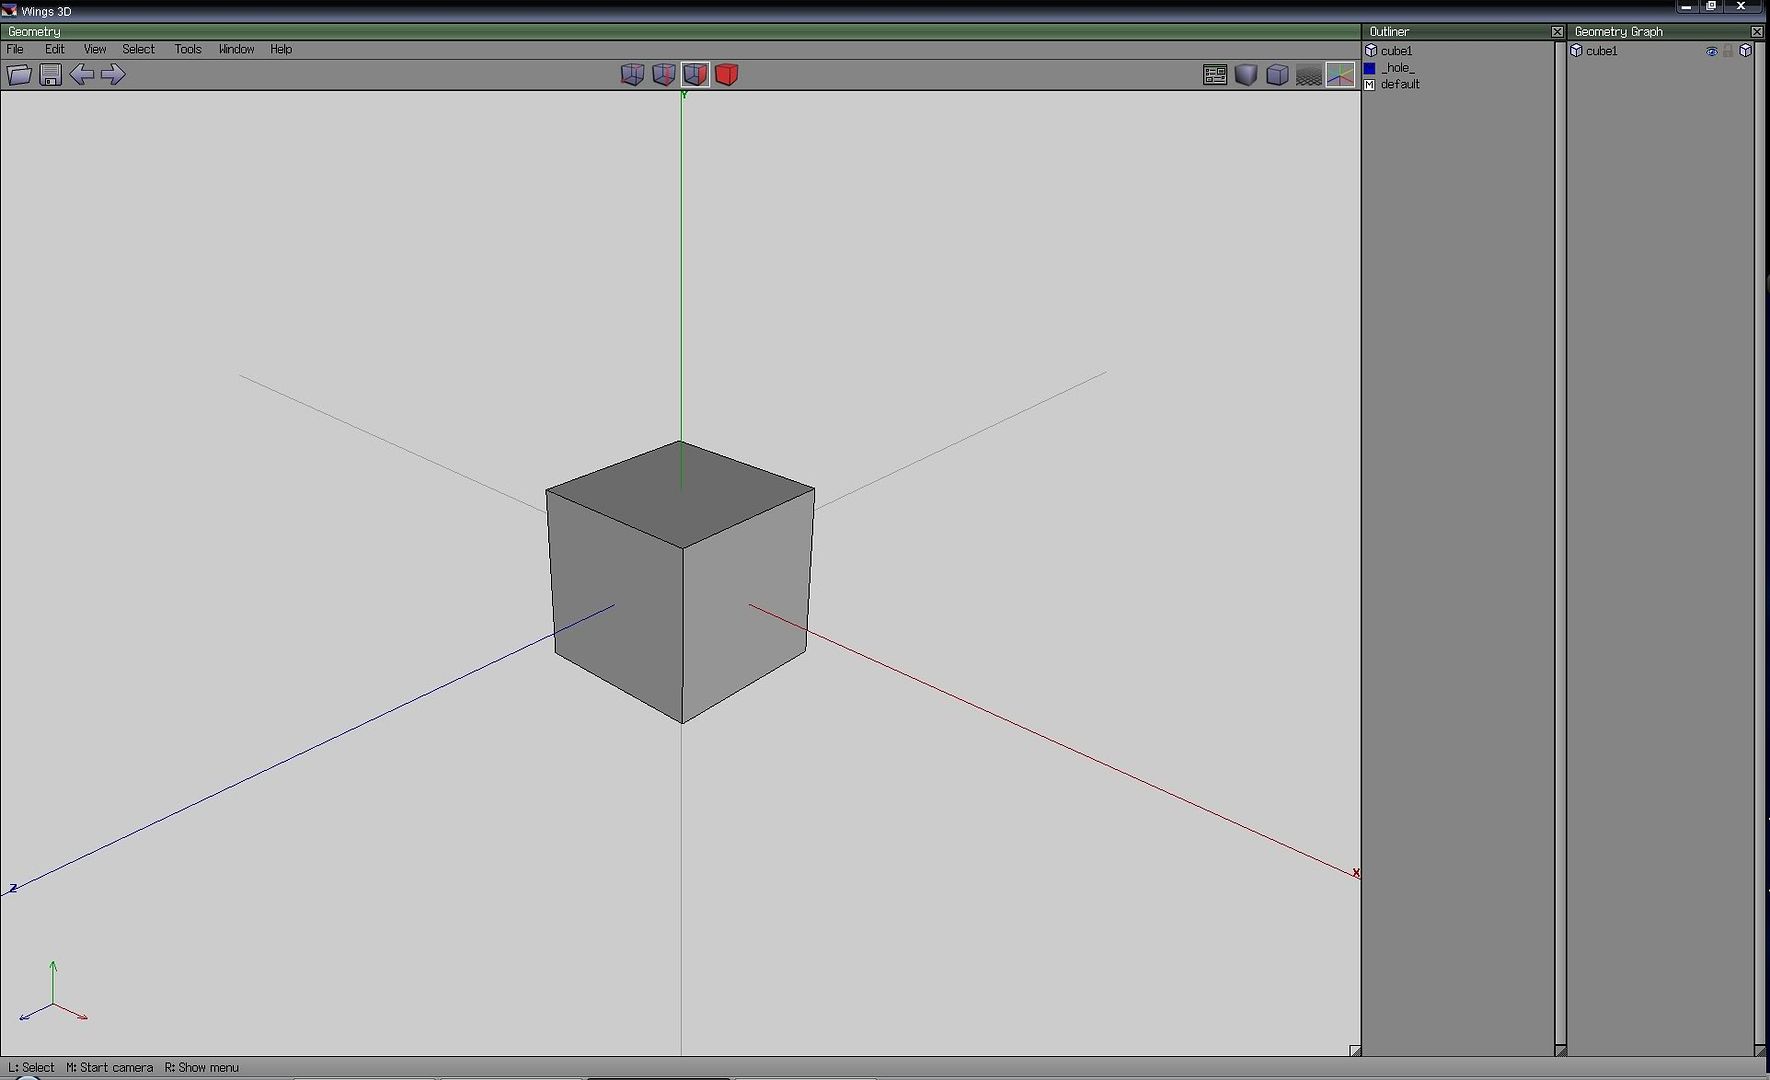Click the M icon beside default

pyautogui.click(x=1370, y=84)
